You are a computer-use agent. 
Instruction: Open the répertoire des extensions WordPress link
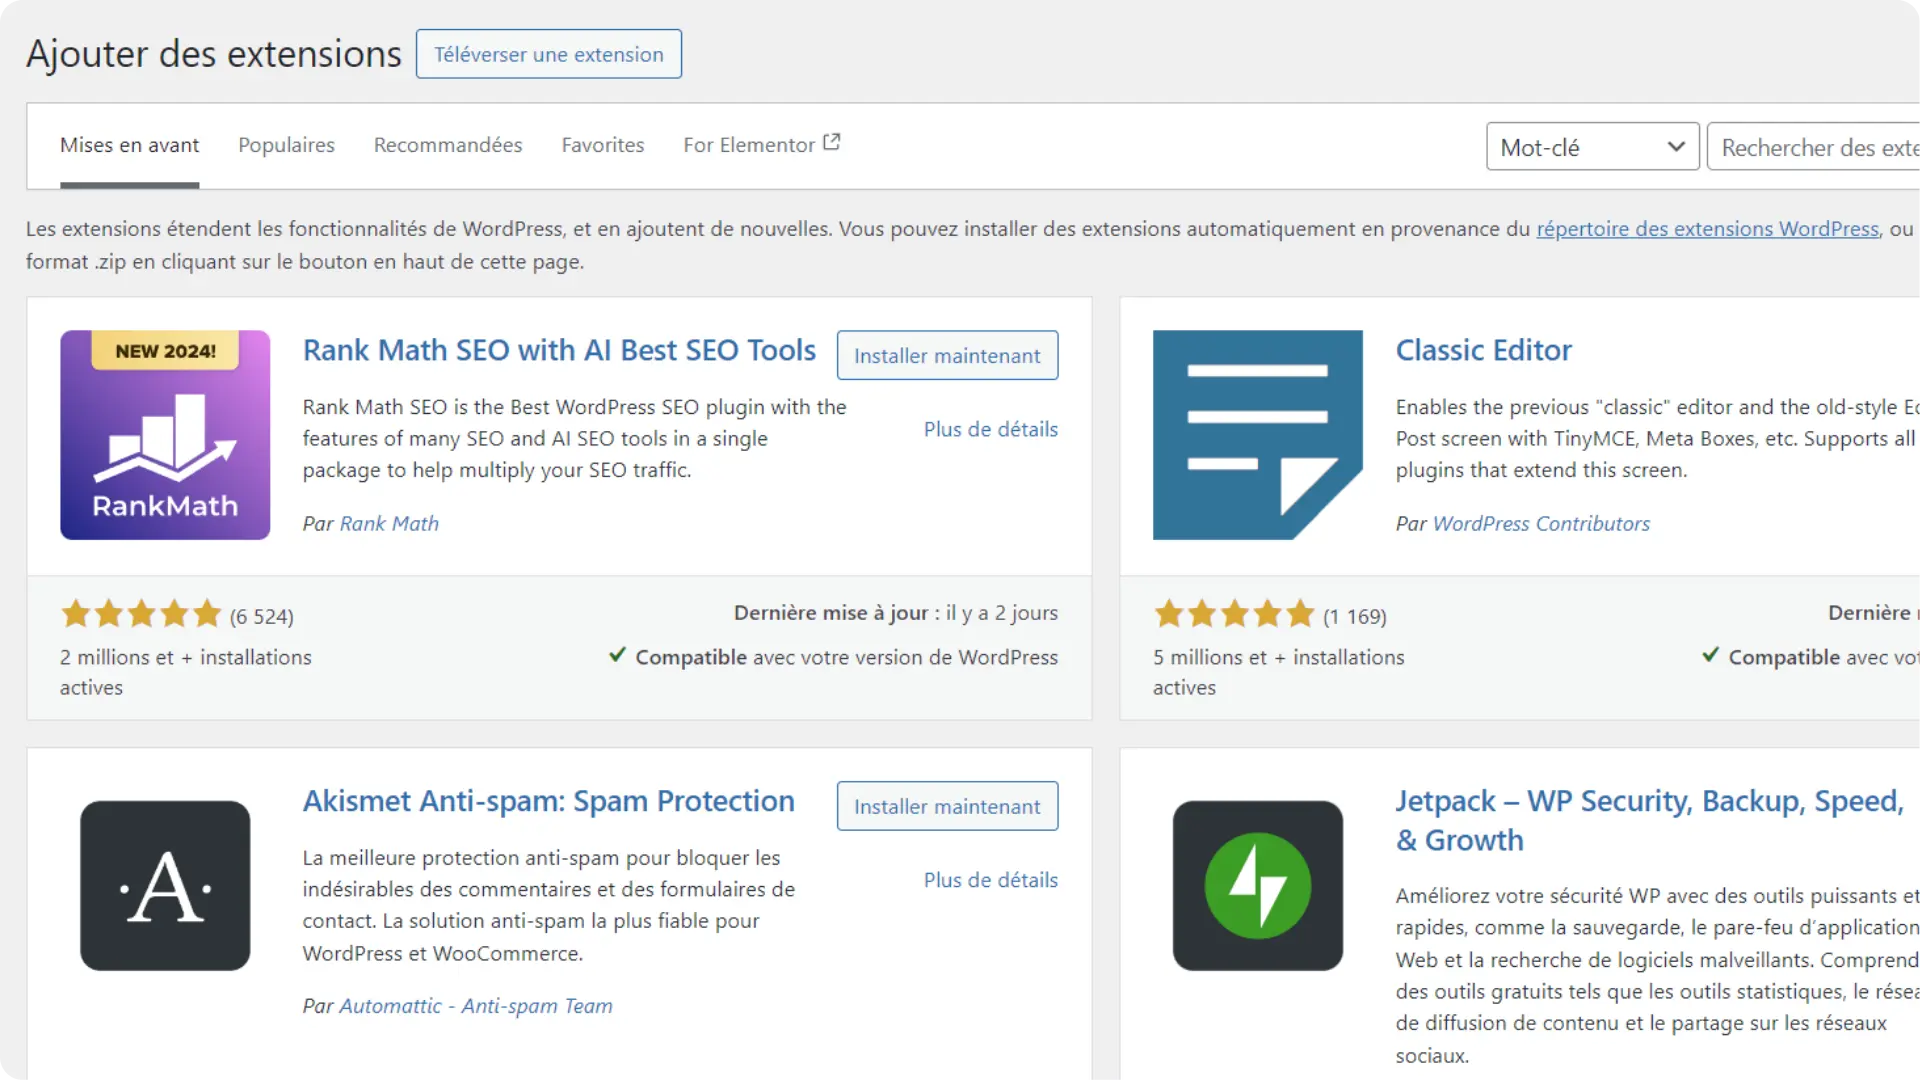coord(1707,229)
